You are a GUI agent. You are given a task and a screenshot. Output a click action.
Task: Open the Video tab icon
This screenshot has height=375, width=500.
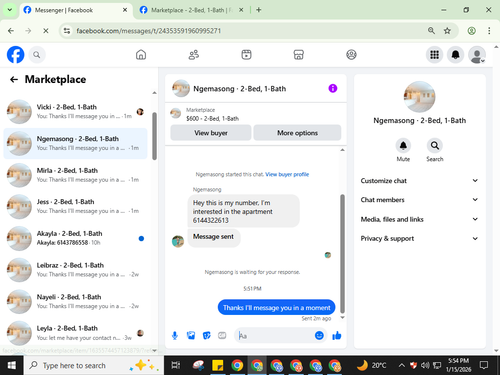pyautogui.click(x=246, y=55)
